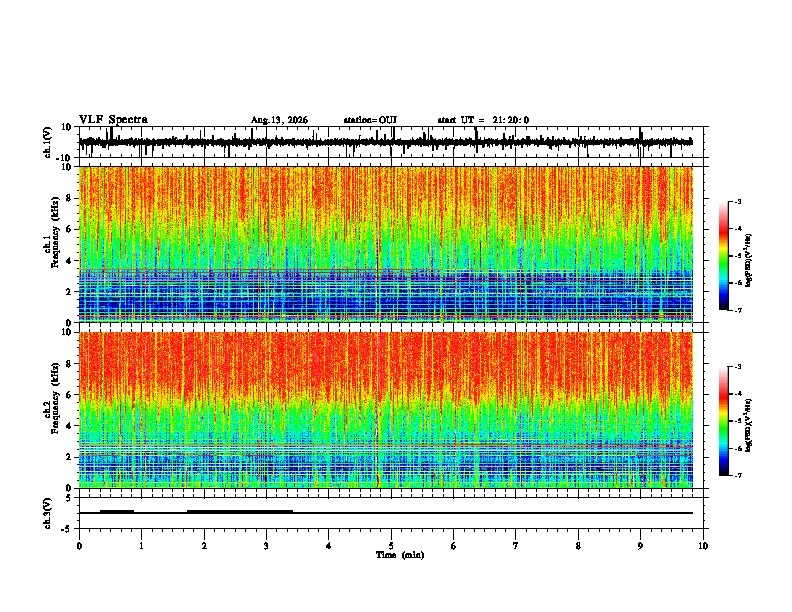The image size is (792, 612).
Task: Click the ch.1 color bar log(PSD) unit label
Action: 749,261
